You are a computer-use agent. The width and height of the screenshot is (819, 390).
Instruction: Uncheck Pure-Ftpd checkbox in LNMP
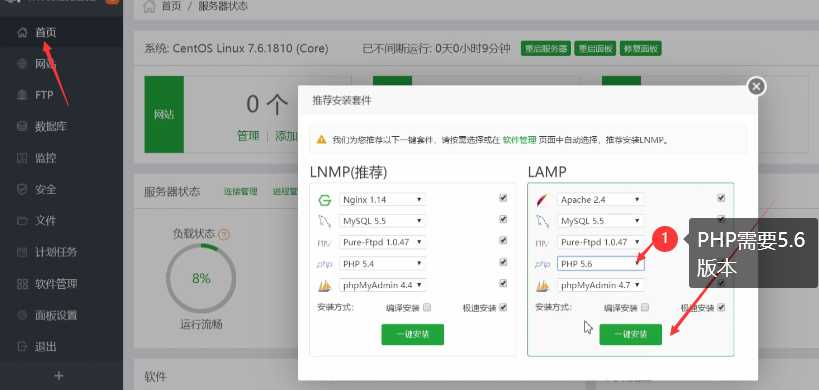tap(503, 241)
